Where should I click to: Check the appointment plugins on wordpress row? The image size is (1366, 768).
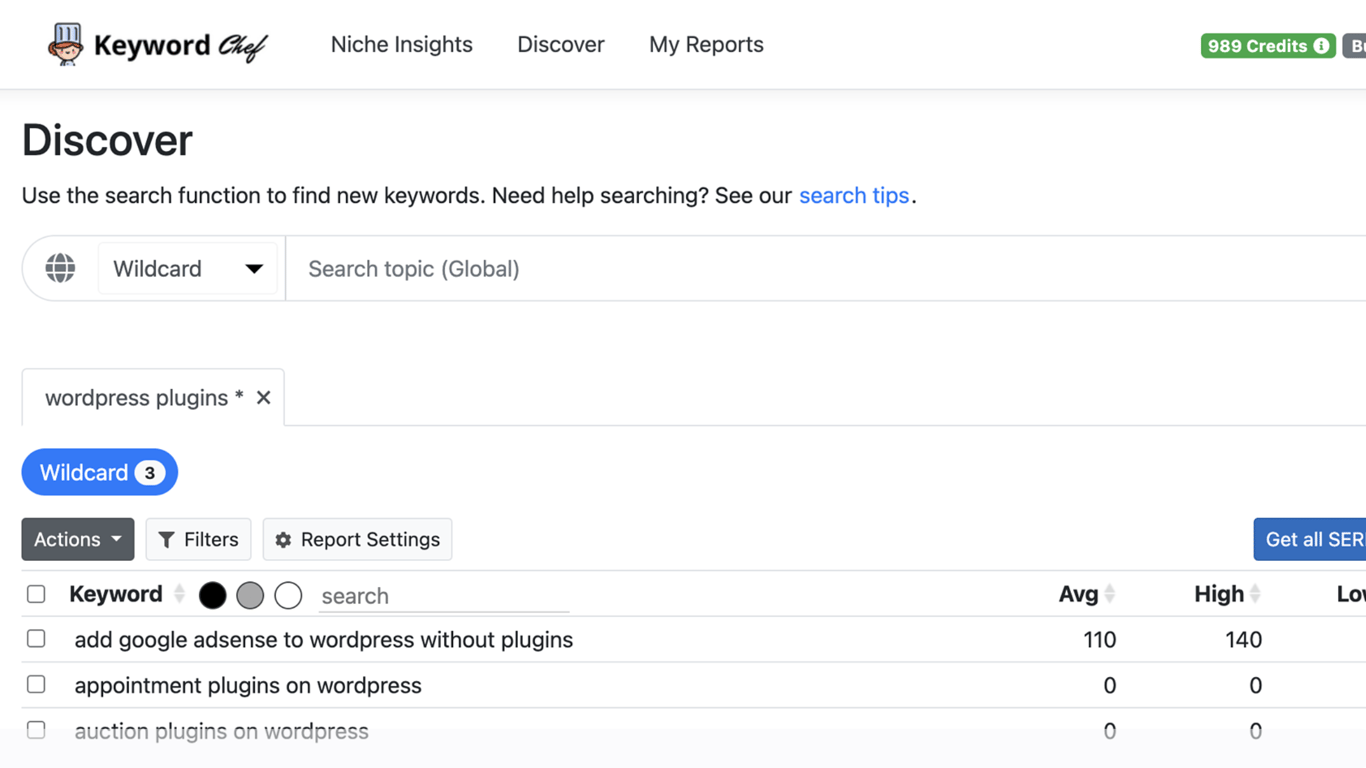[36, 685]
